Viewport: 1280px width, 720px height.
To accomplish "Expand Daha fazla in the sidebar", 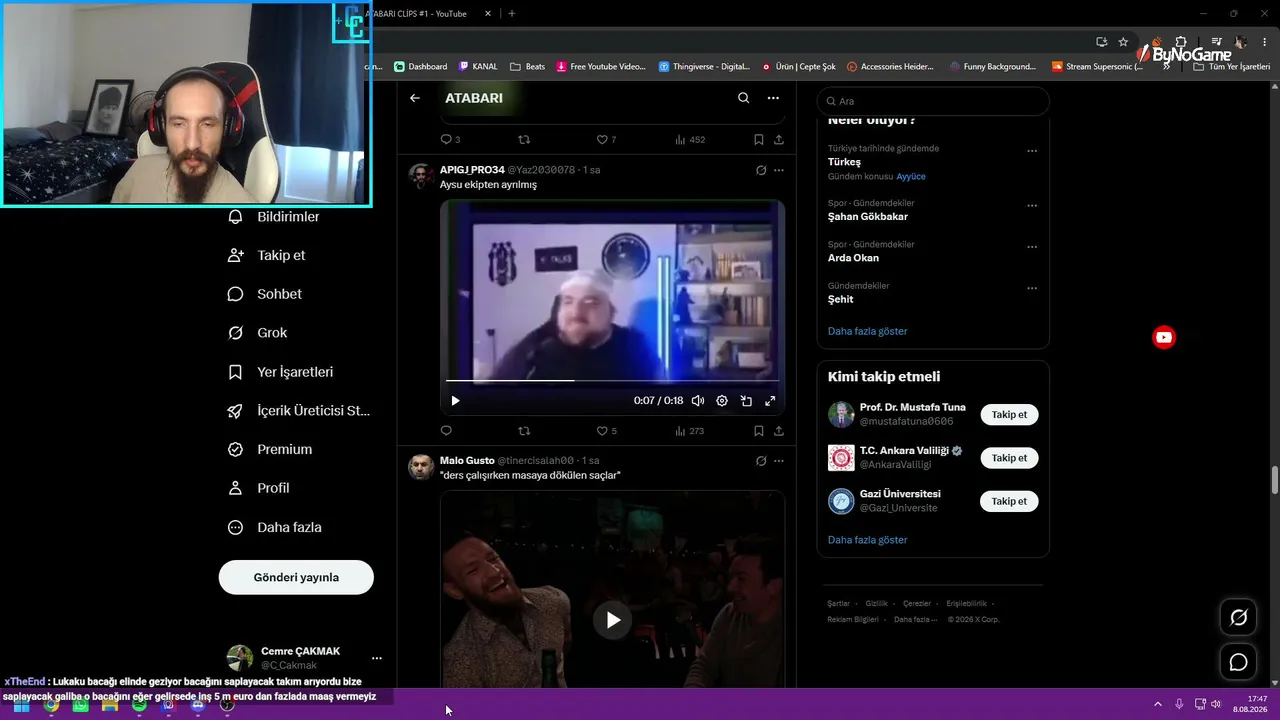I will (x=275, y=527).
